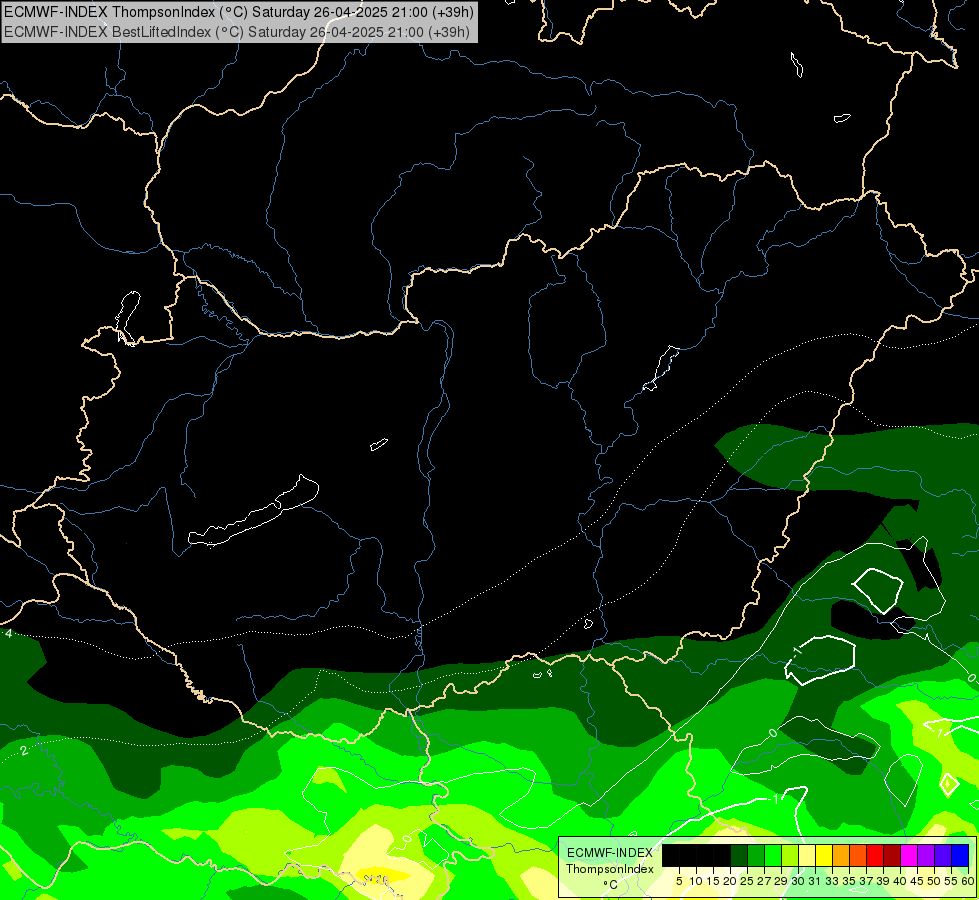Choose the orange-red 35-37 legend swatch
The image size is (979, 900).
[x=858, y=855]
